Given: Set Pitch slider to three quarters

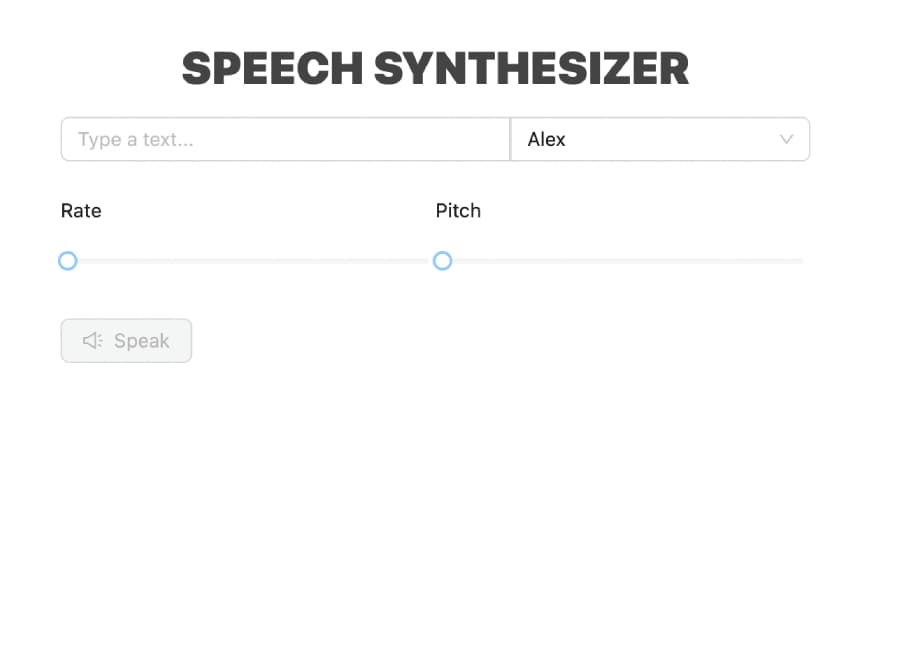Looking at the screenshot, I should [x=713, y=261].
